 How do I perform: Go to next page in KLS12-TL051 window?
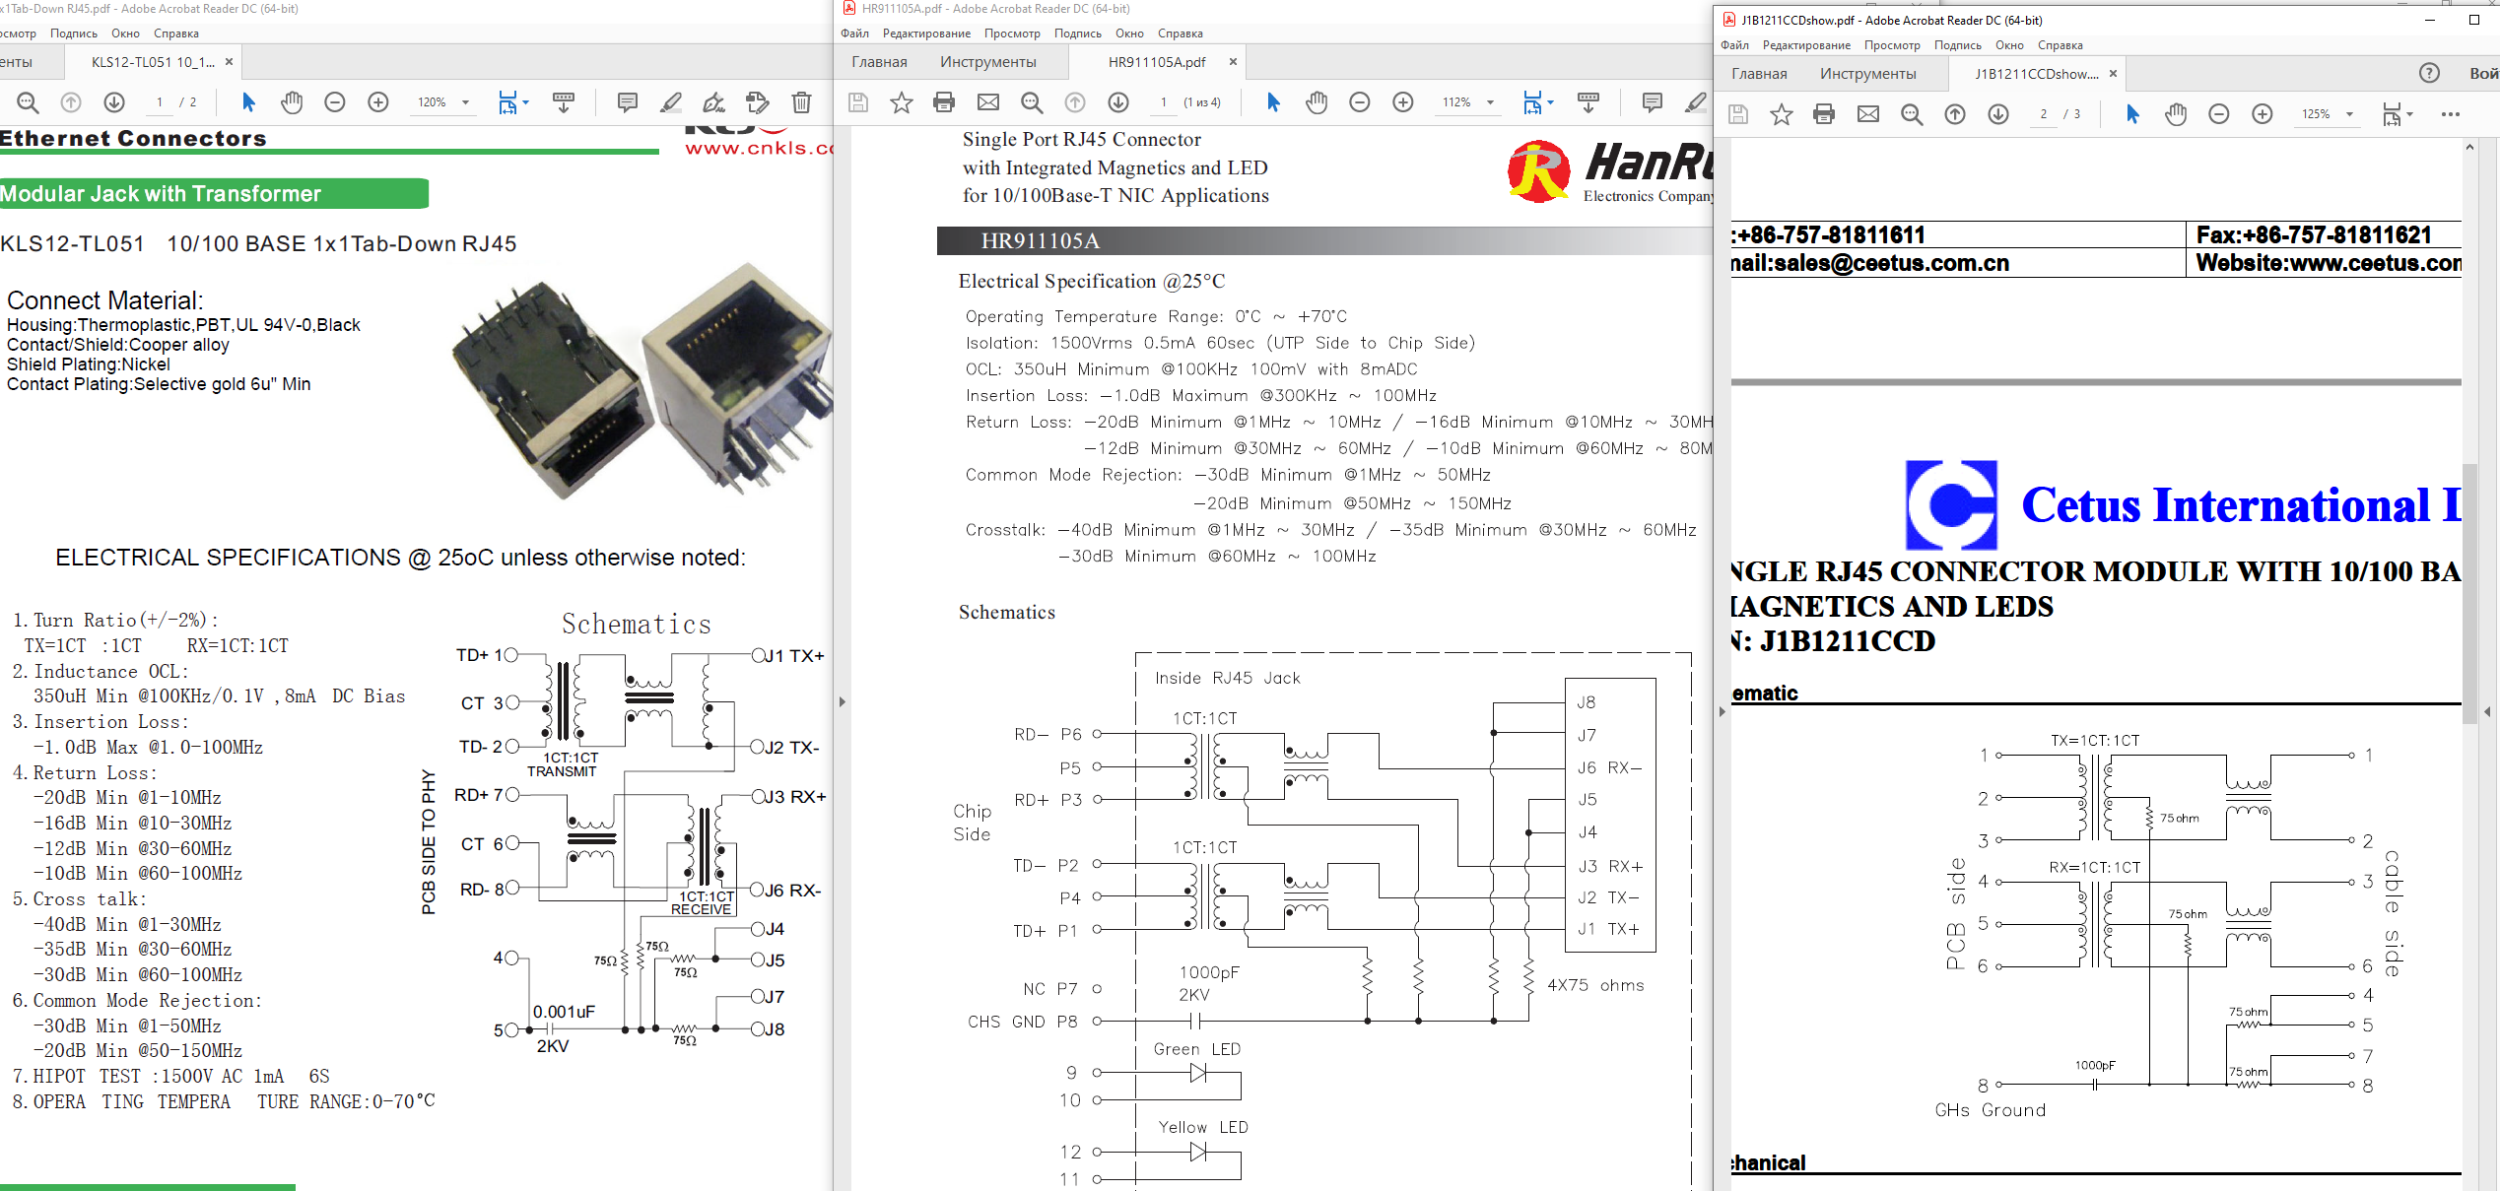click(x=114, y=102)
